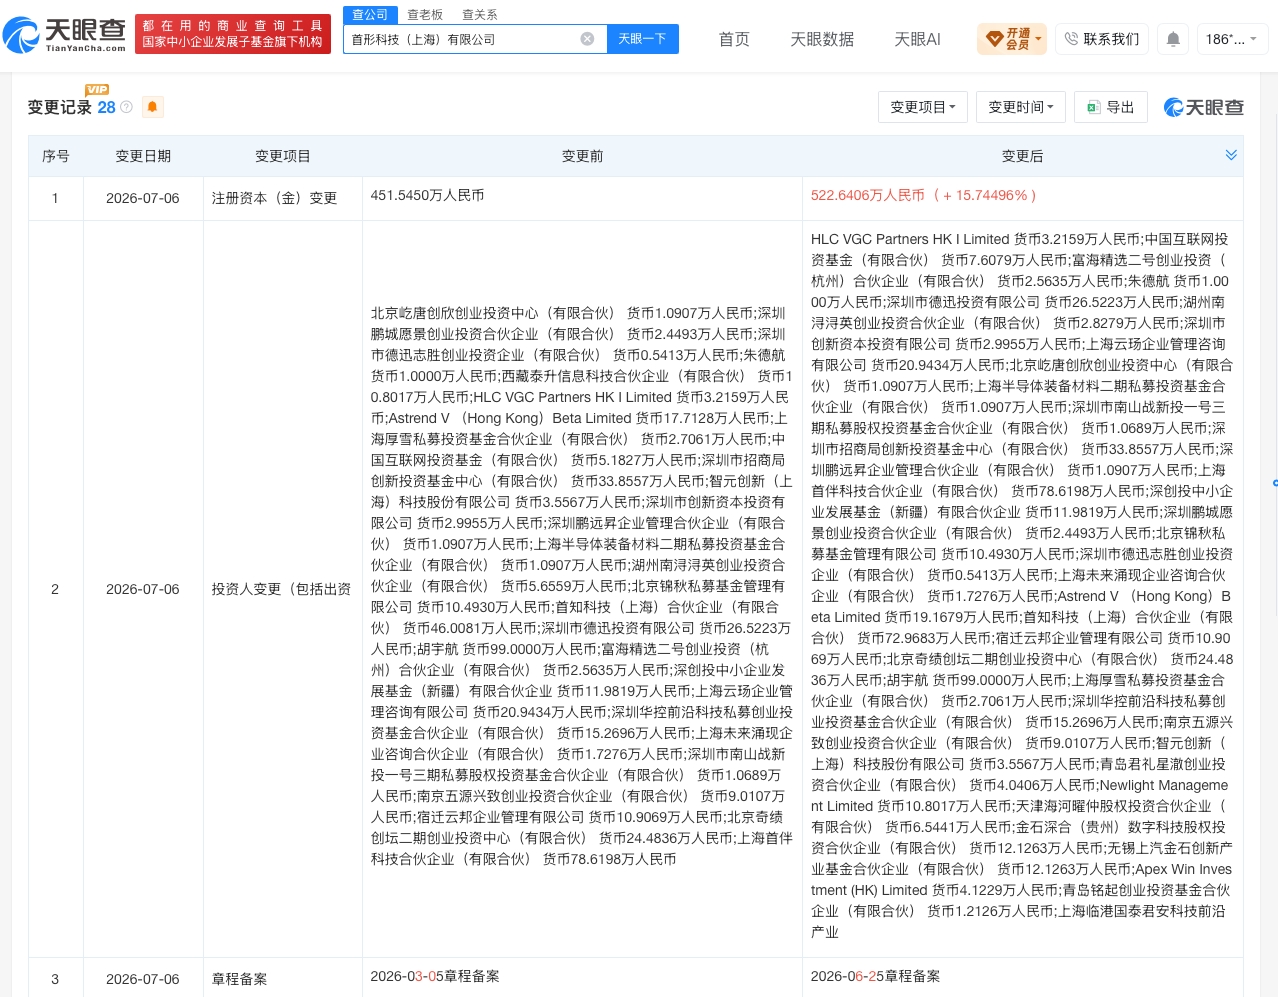This screenshot has height=997, width=1278.
Task: Click the 变更前 column header
Action: click(x=582, y=156)
